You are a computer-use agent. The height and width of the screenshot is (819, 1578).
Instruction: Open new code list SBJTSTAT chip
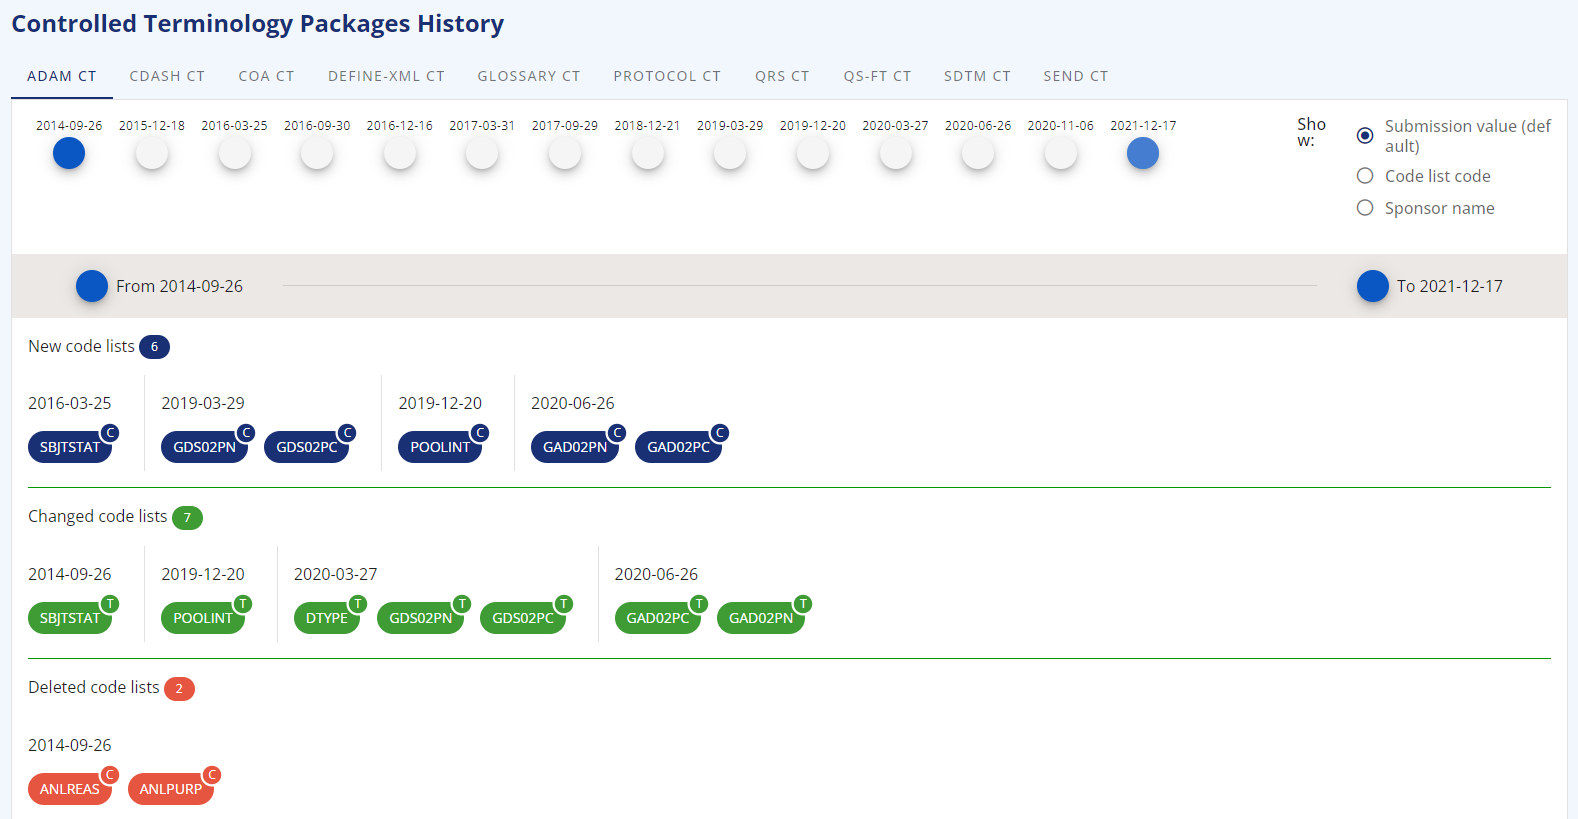70,447
